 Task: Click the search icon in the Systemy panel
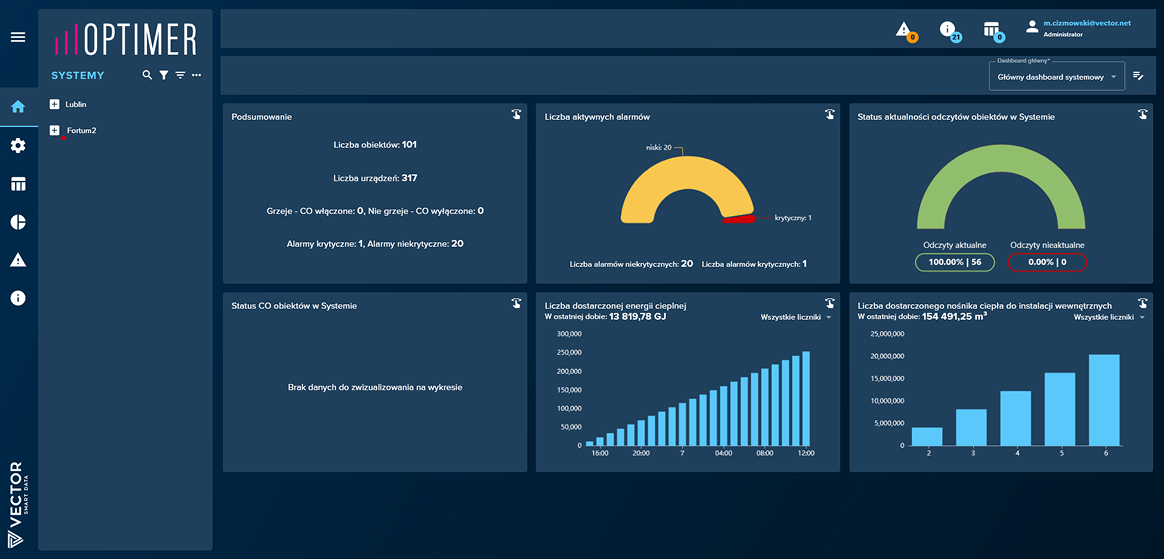tap(148, 75)
